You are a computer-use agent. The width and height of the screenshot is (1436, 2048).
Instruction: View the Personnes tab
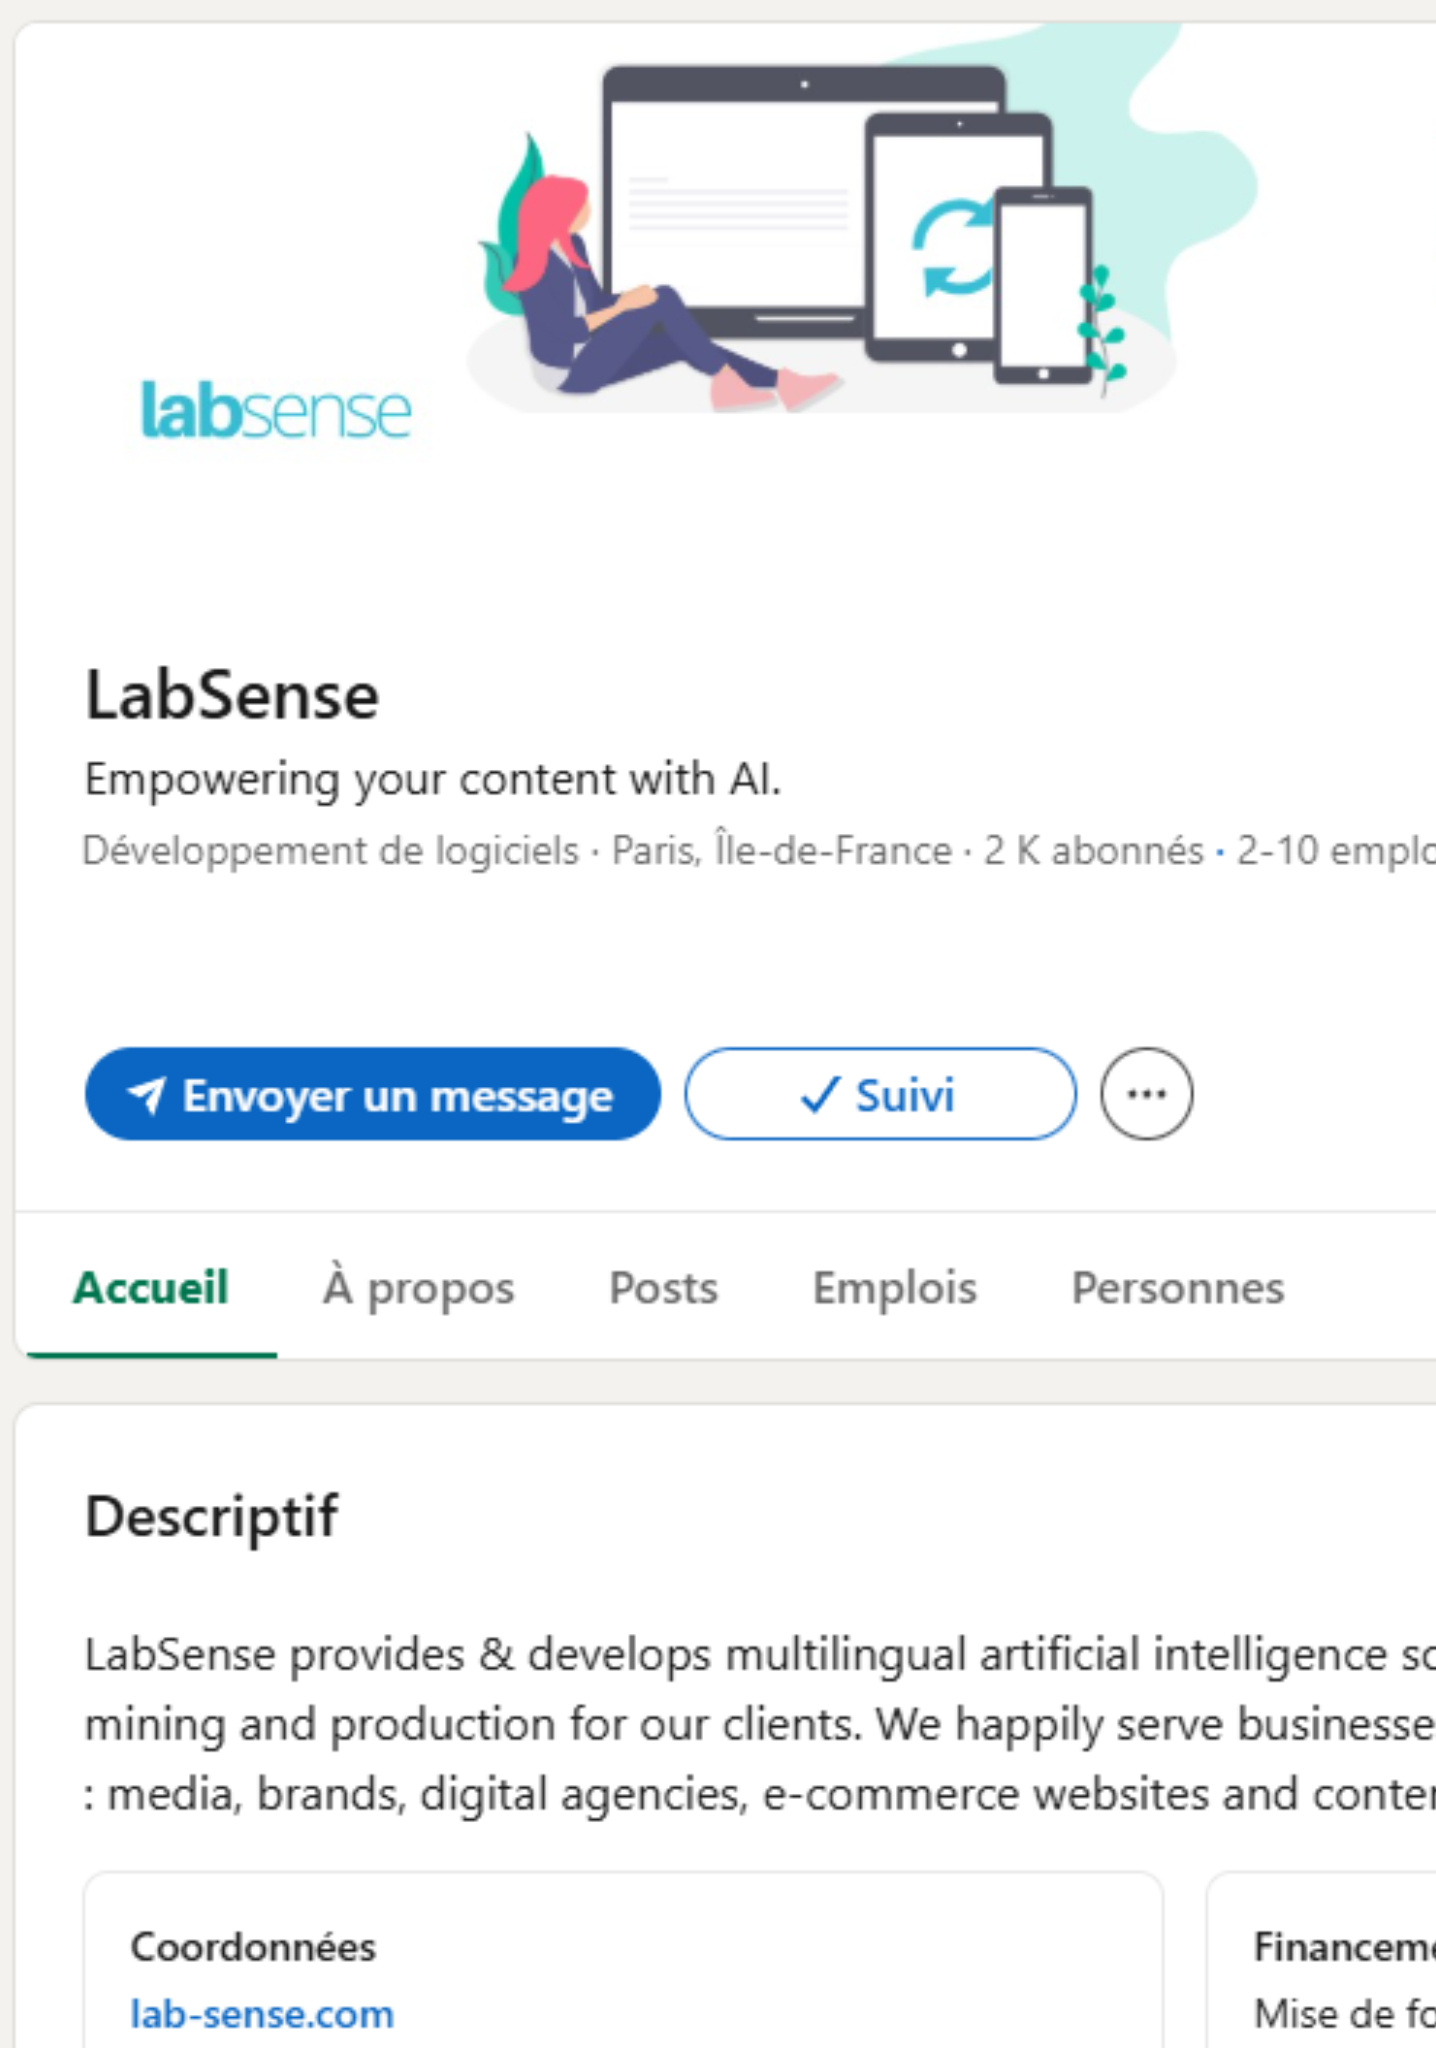pos(1177,1288)
